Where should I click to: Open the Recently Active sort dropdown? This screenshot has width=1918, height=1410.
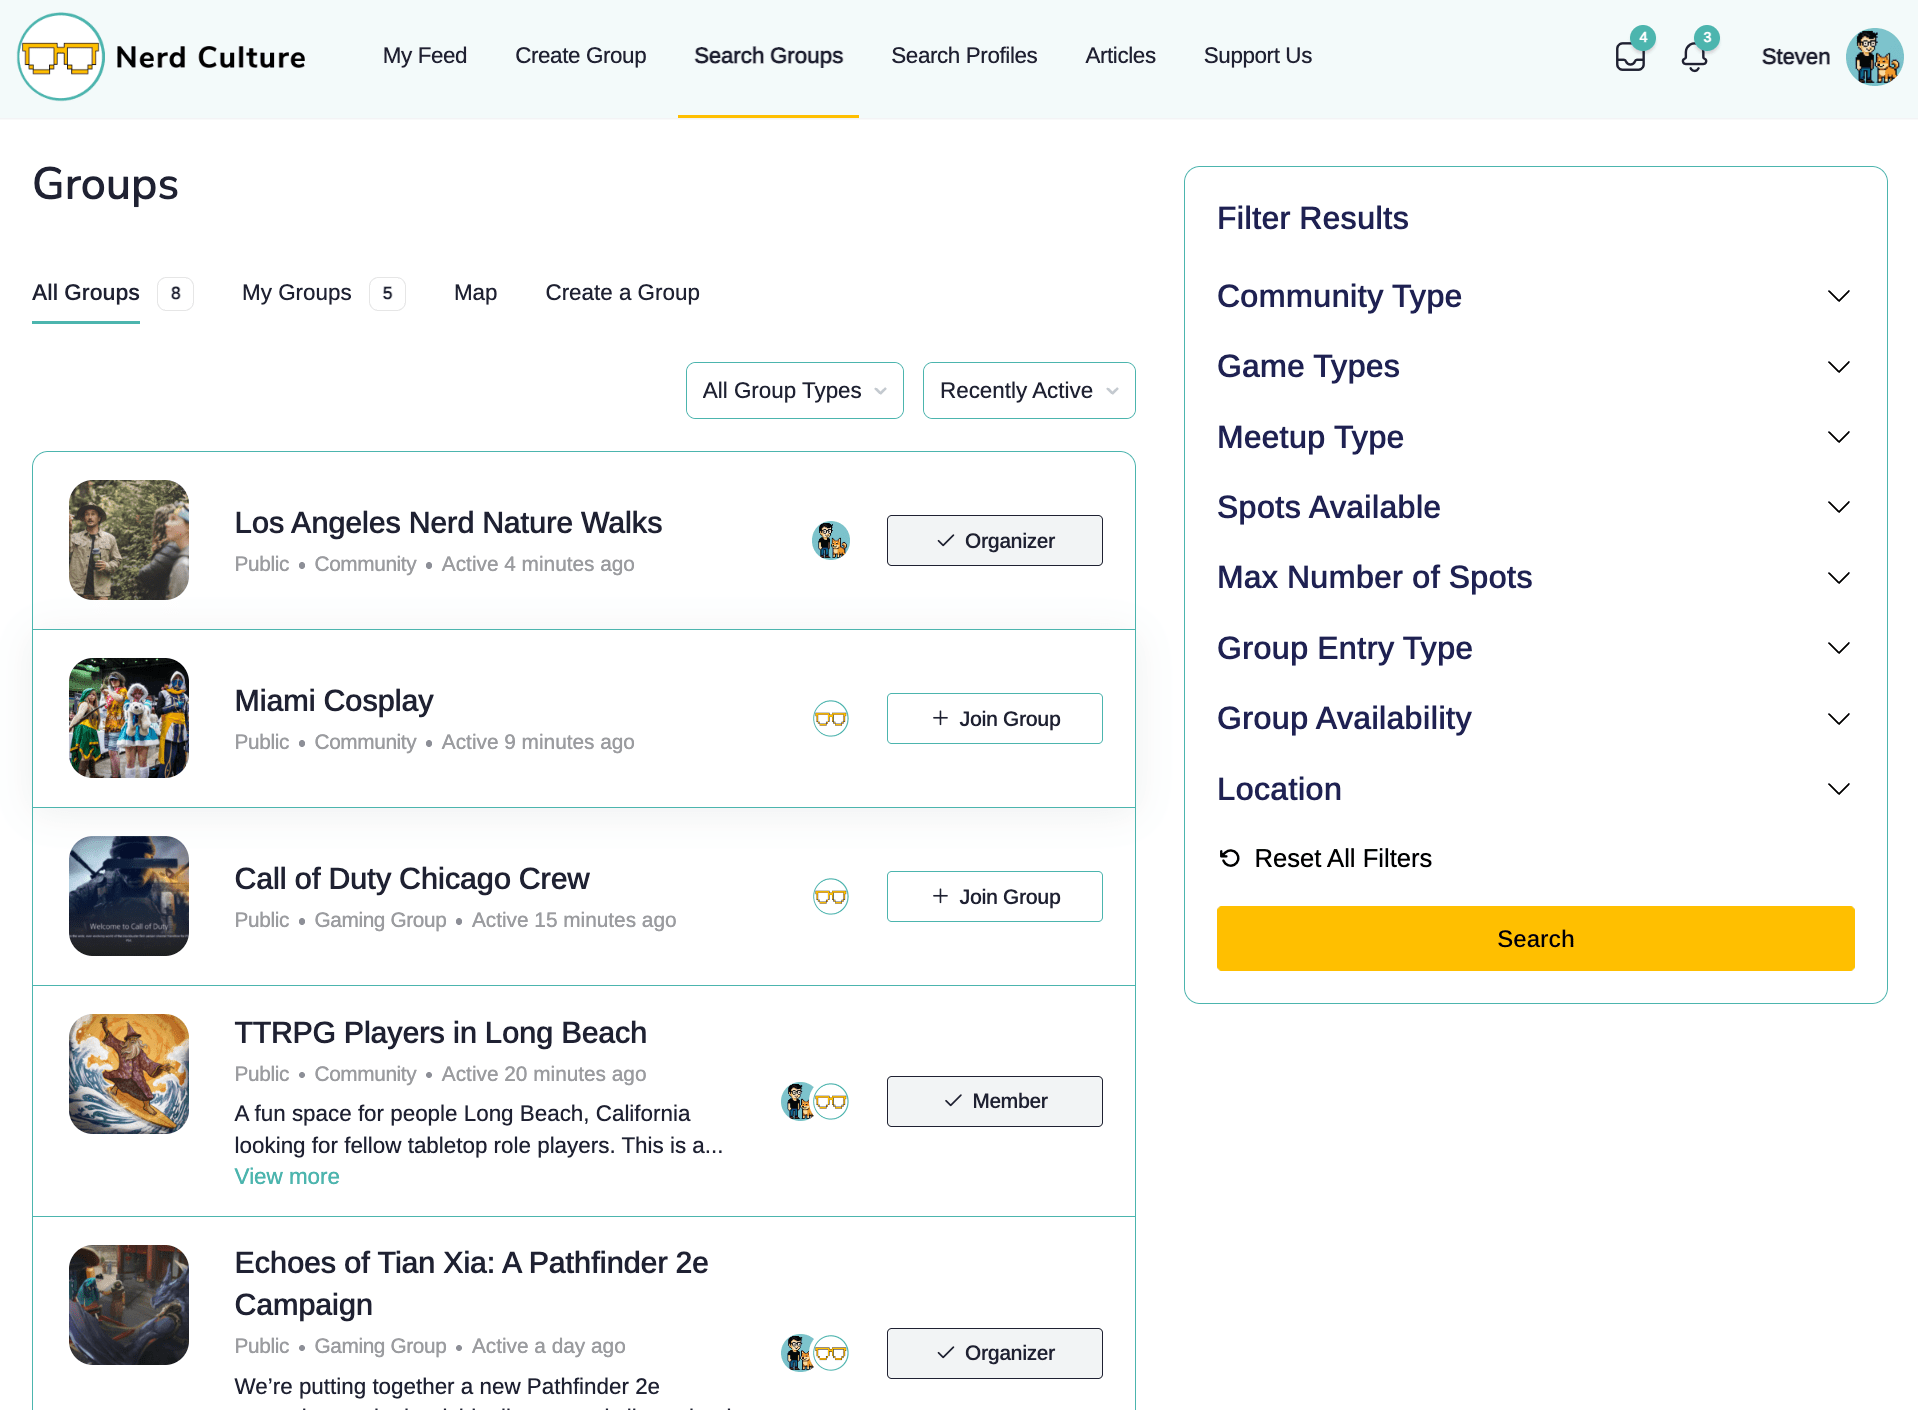pyautogui.click(x=1028, y=390)
